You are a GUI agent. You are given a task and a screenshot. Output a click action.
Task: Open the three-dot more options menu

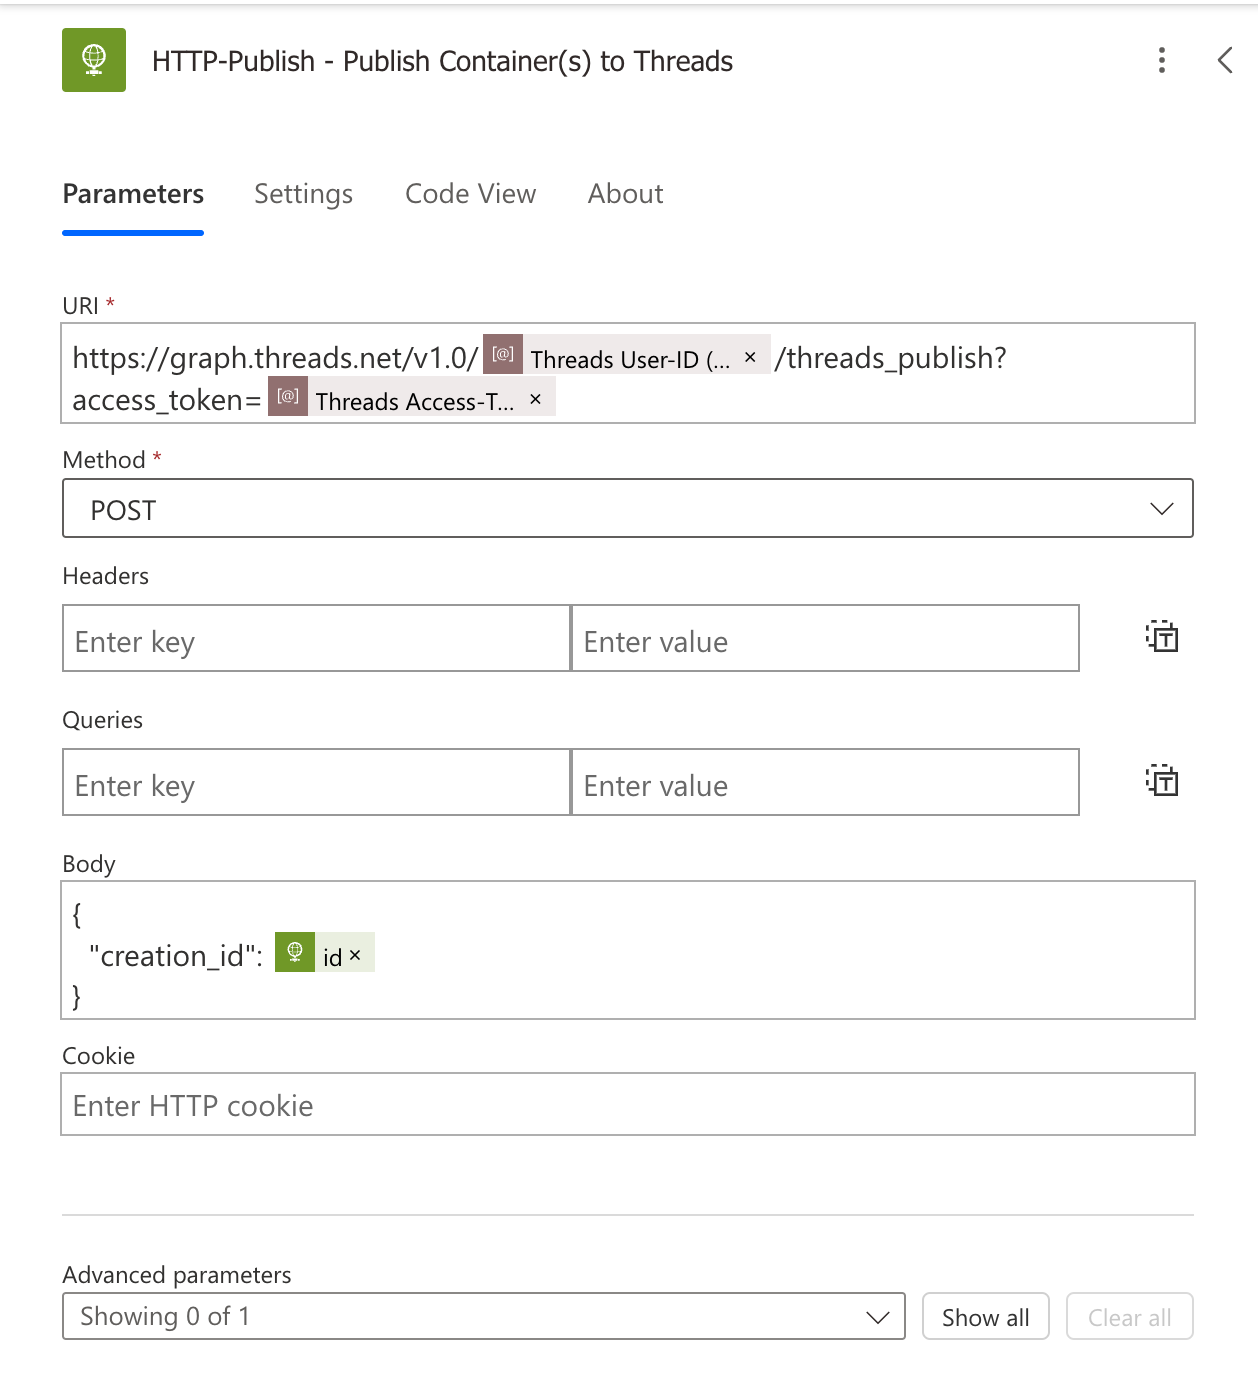(1161, 60)
